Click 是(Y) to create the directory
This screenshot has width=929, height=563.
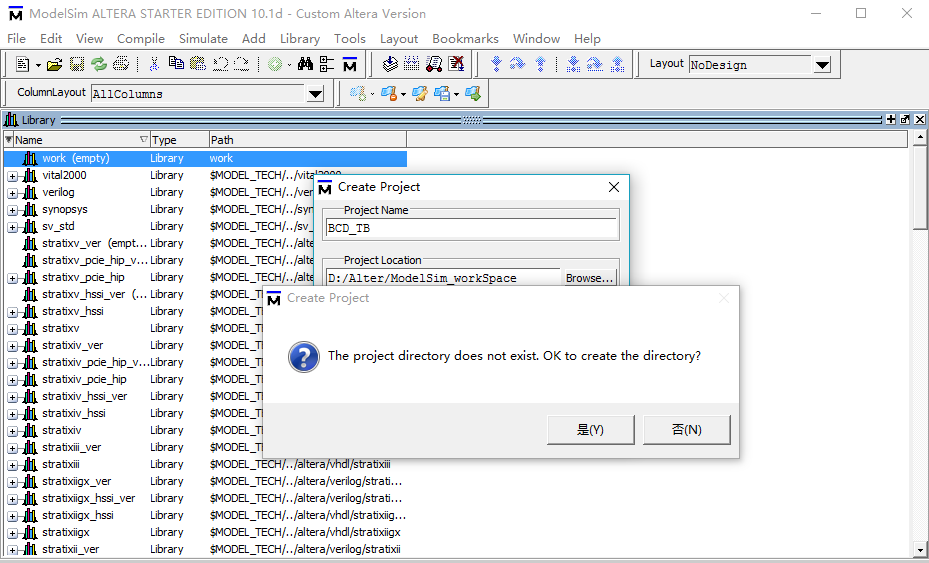pyautogui.click(x=591, y=430)
